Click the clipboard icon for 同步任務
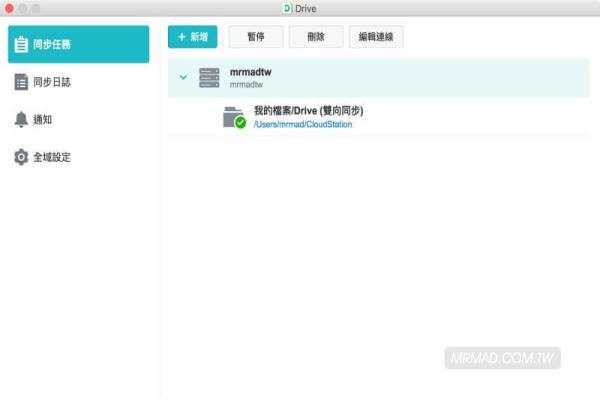 pos(21,44)
